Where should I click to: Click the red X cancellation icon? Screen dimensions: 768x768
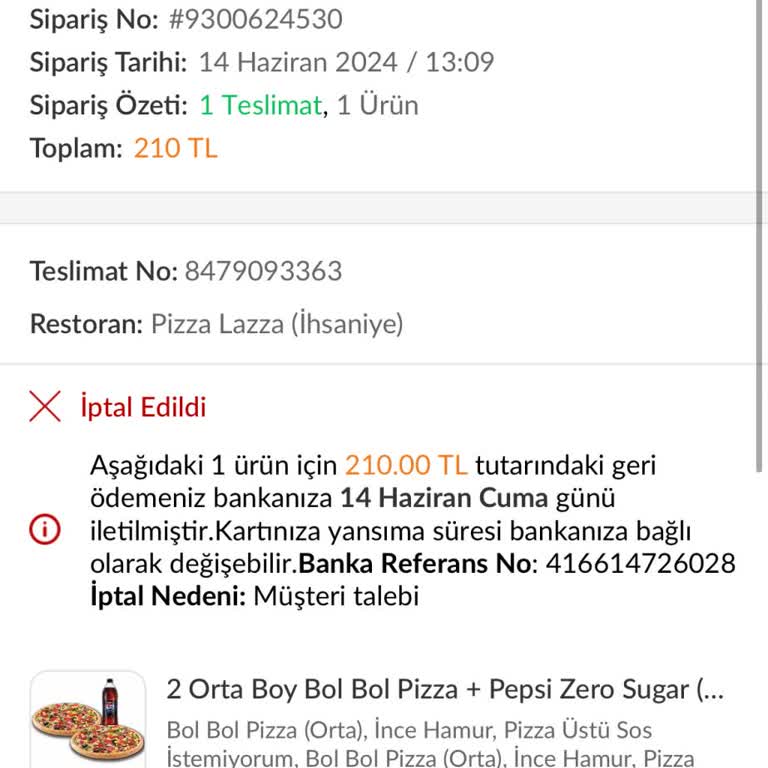(45, 407)
